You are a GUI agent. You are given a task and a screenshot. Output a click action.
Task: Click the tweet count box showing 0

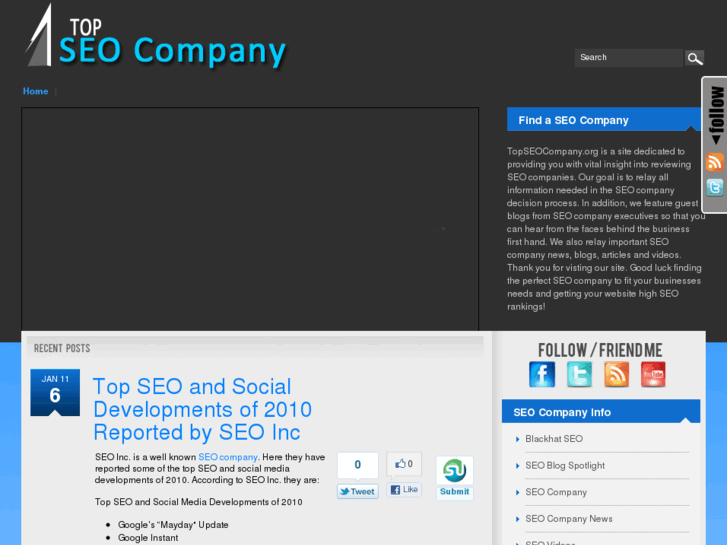pyautogui.click(x=357, y=465)
